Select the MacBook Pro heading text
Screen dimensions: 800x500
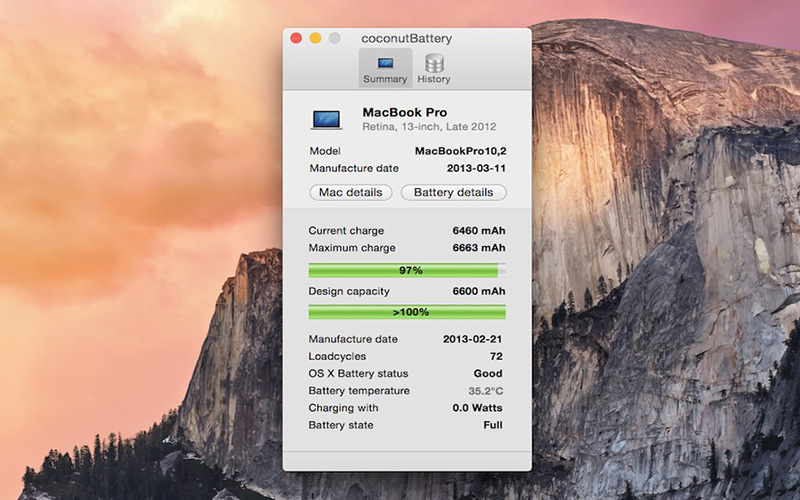tap(405, 112)
